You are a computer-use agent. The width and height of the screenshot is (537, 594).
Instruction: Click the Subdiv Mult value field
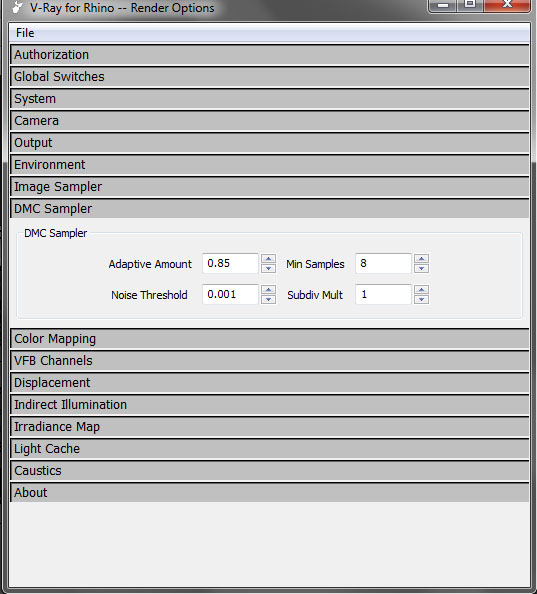point(383,294)
